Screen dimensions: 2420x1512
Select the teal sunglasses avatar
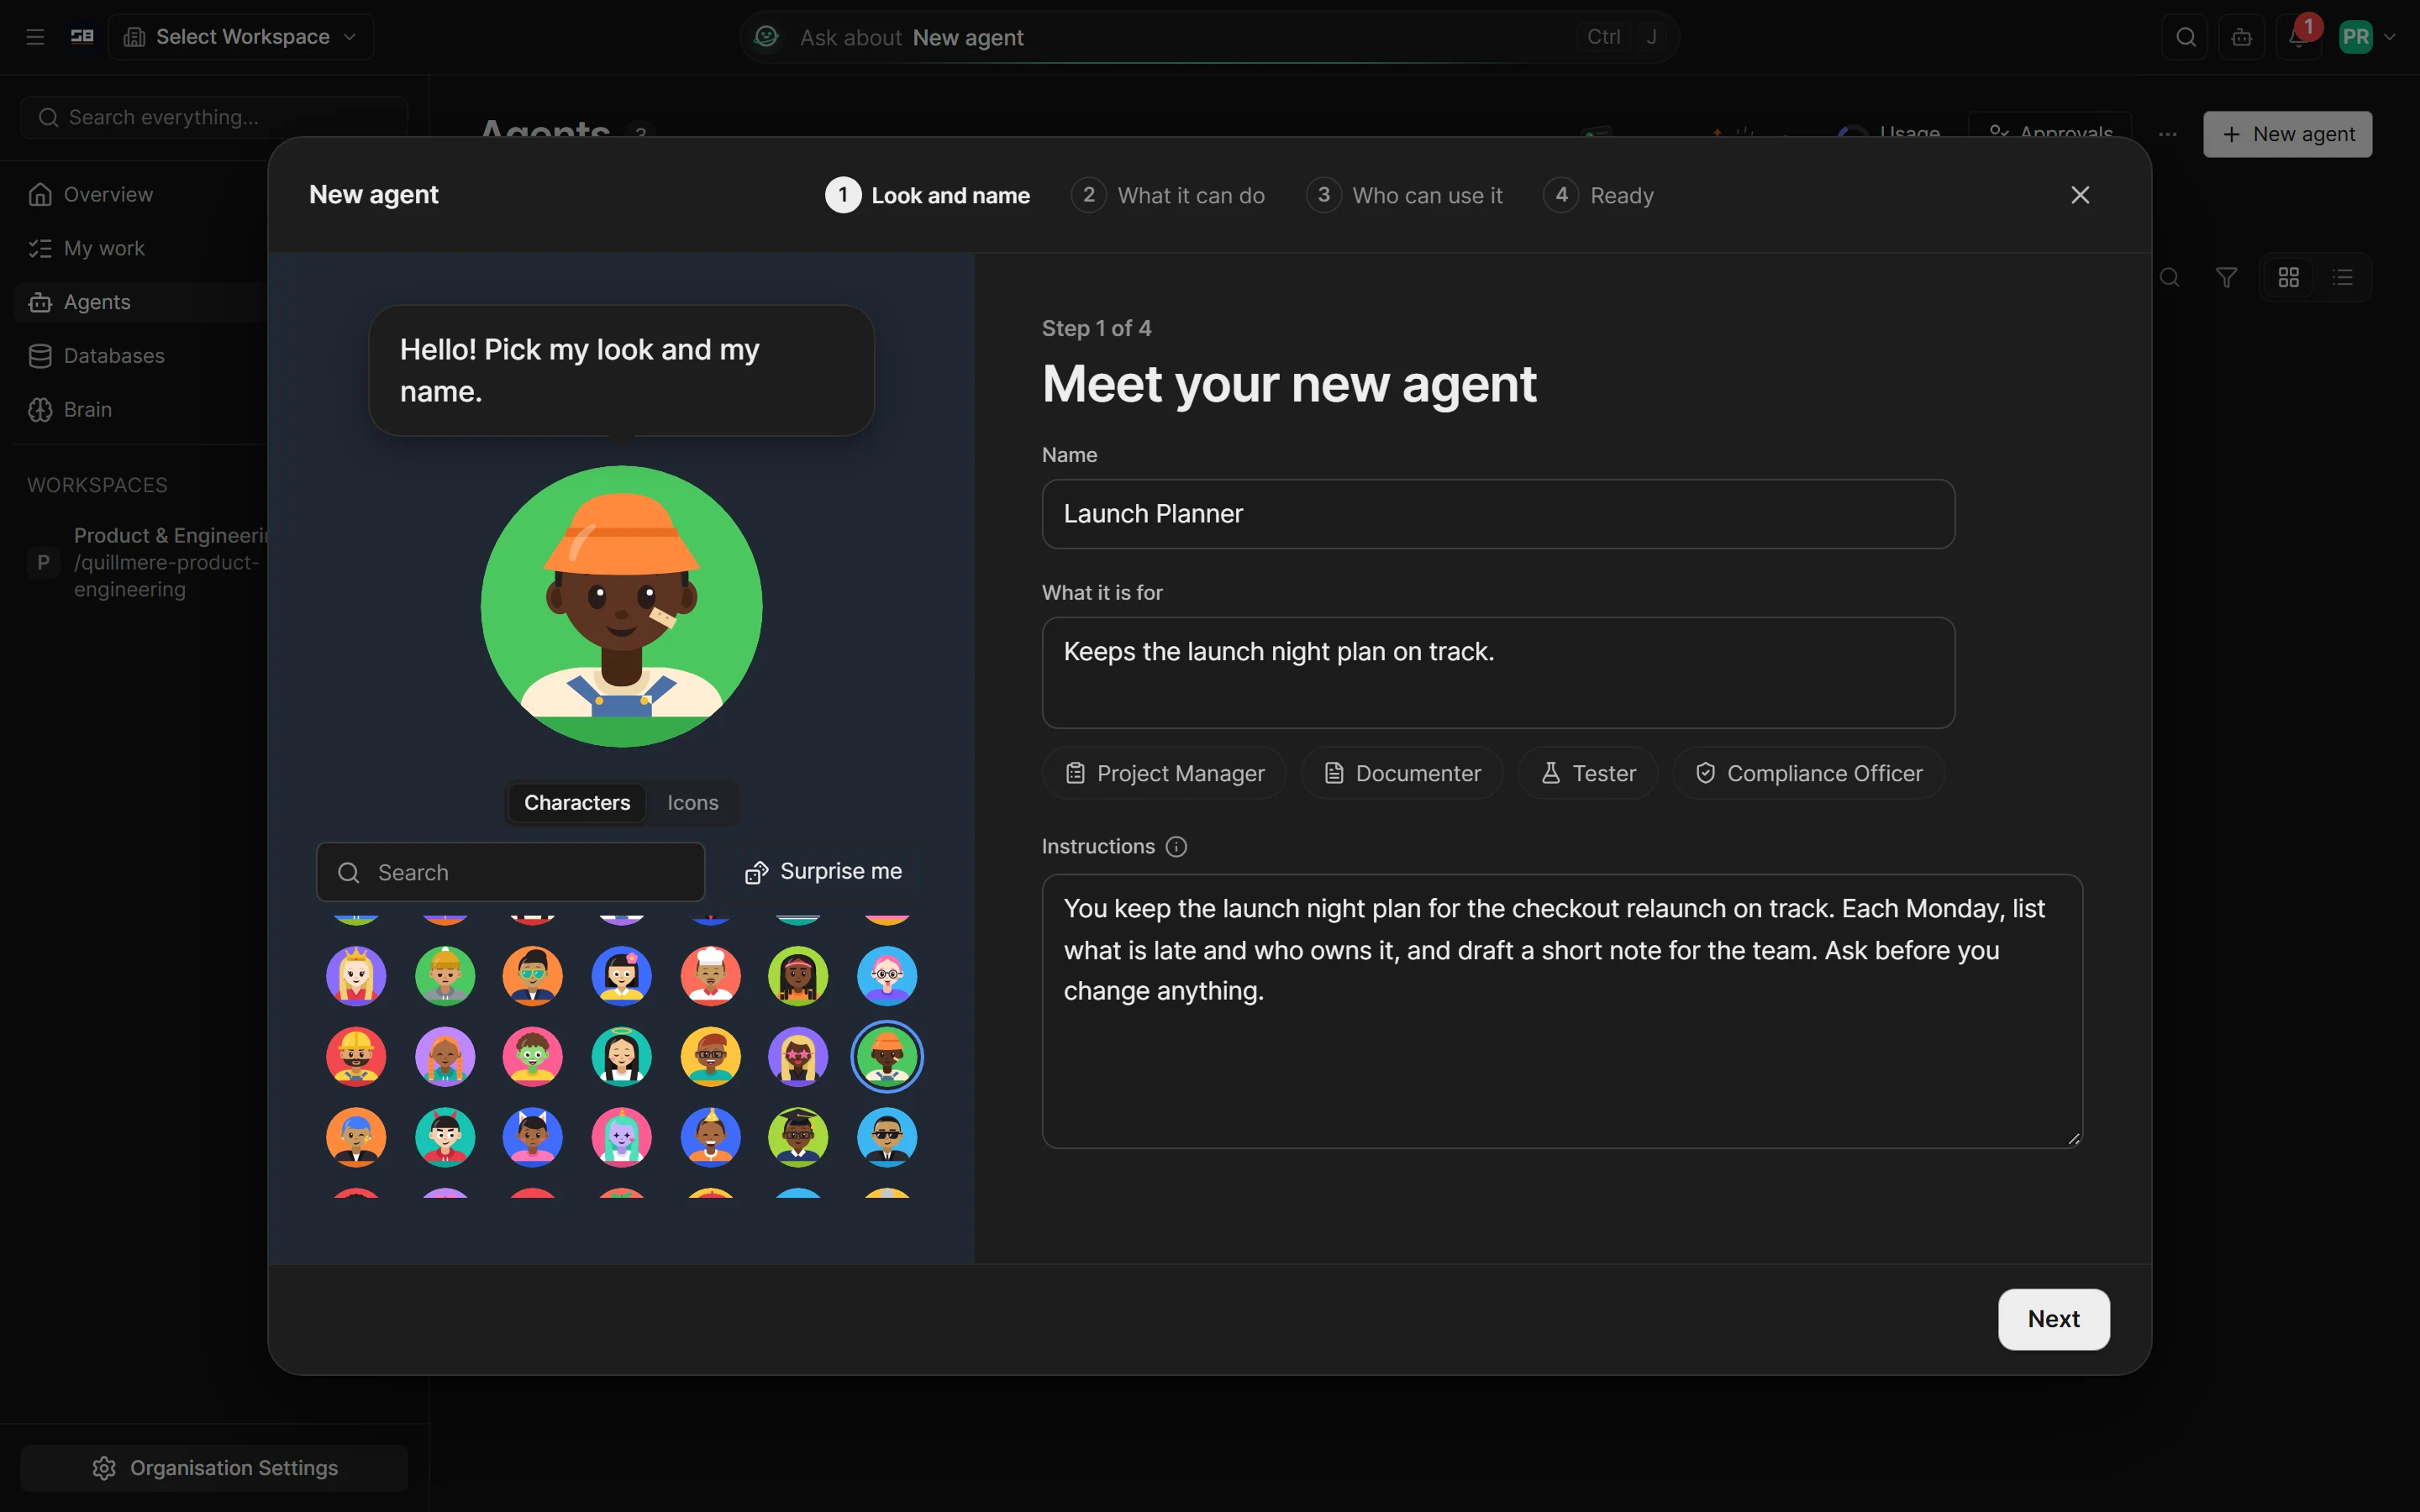533,976
